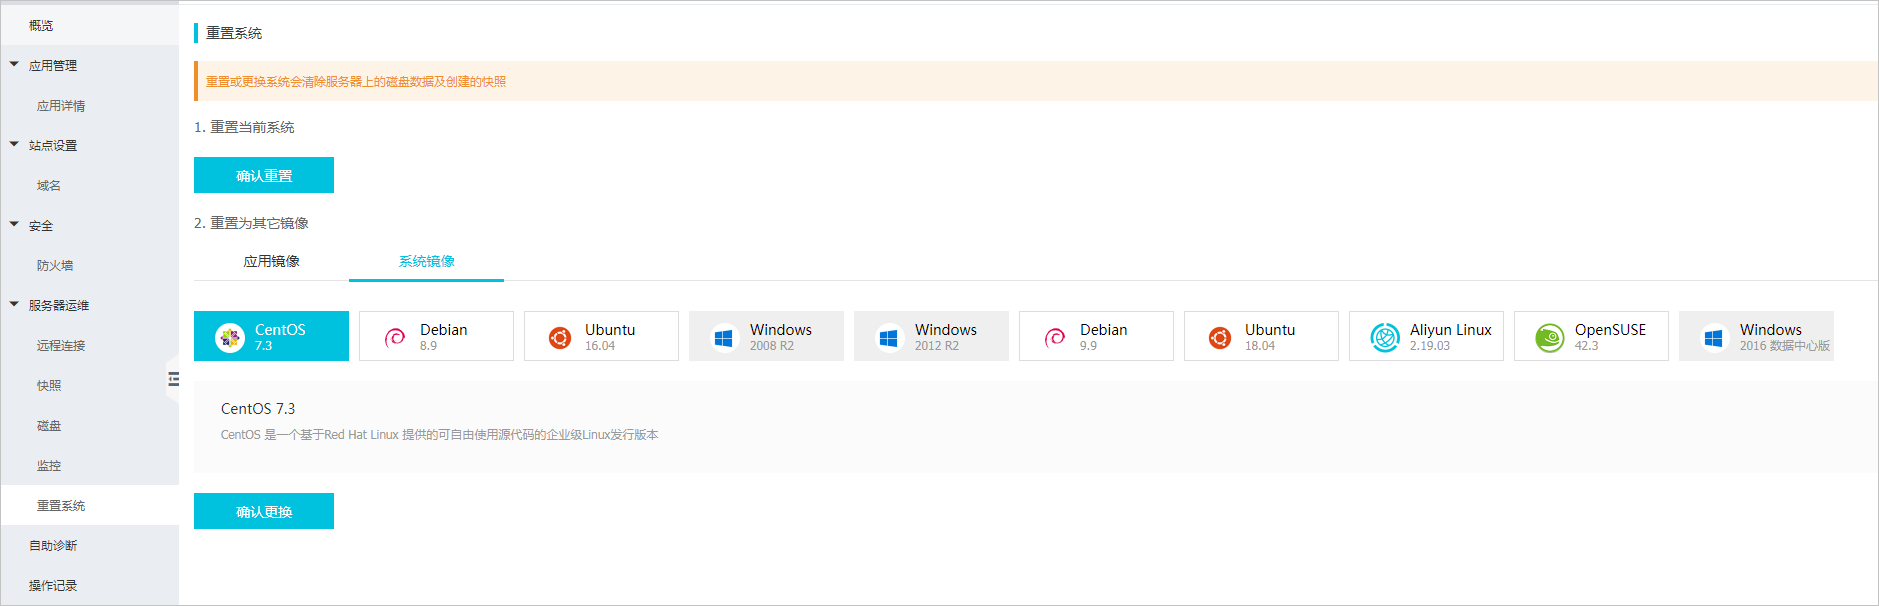This screenshot has width=1879, height=606.
Task: Collapse the 站点设置 section arrow
Action: click(14, 145)
